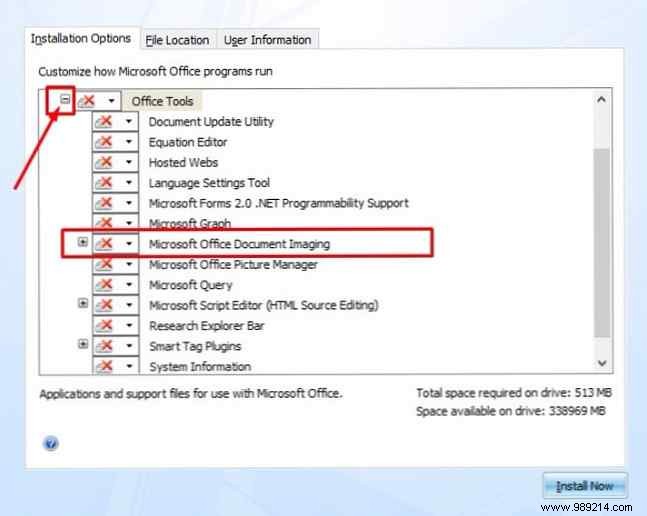Select Equation Editor item
647x516 pixels.
pos(188,142)
